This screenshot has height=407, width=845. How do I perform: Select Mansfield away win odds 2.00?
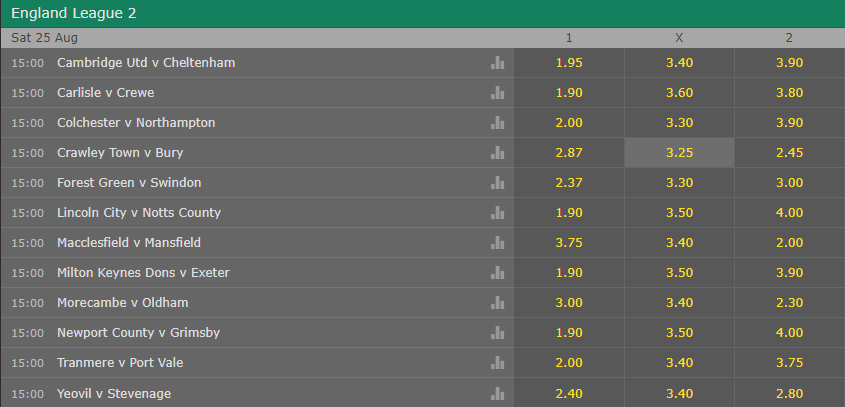point(789,243)
